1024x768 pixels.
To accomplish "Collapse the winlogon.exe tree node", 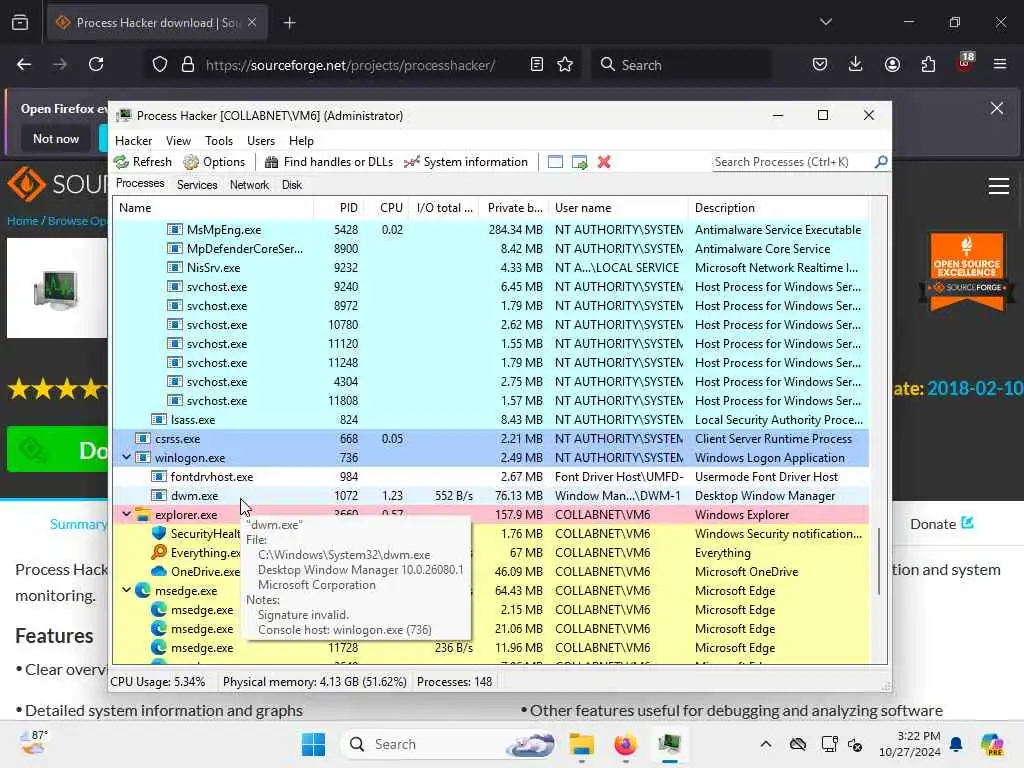I will [127, 458].
